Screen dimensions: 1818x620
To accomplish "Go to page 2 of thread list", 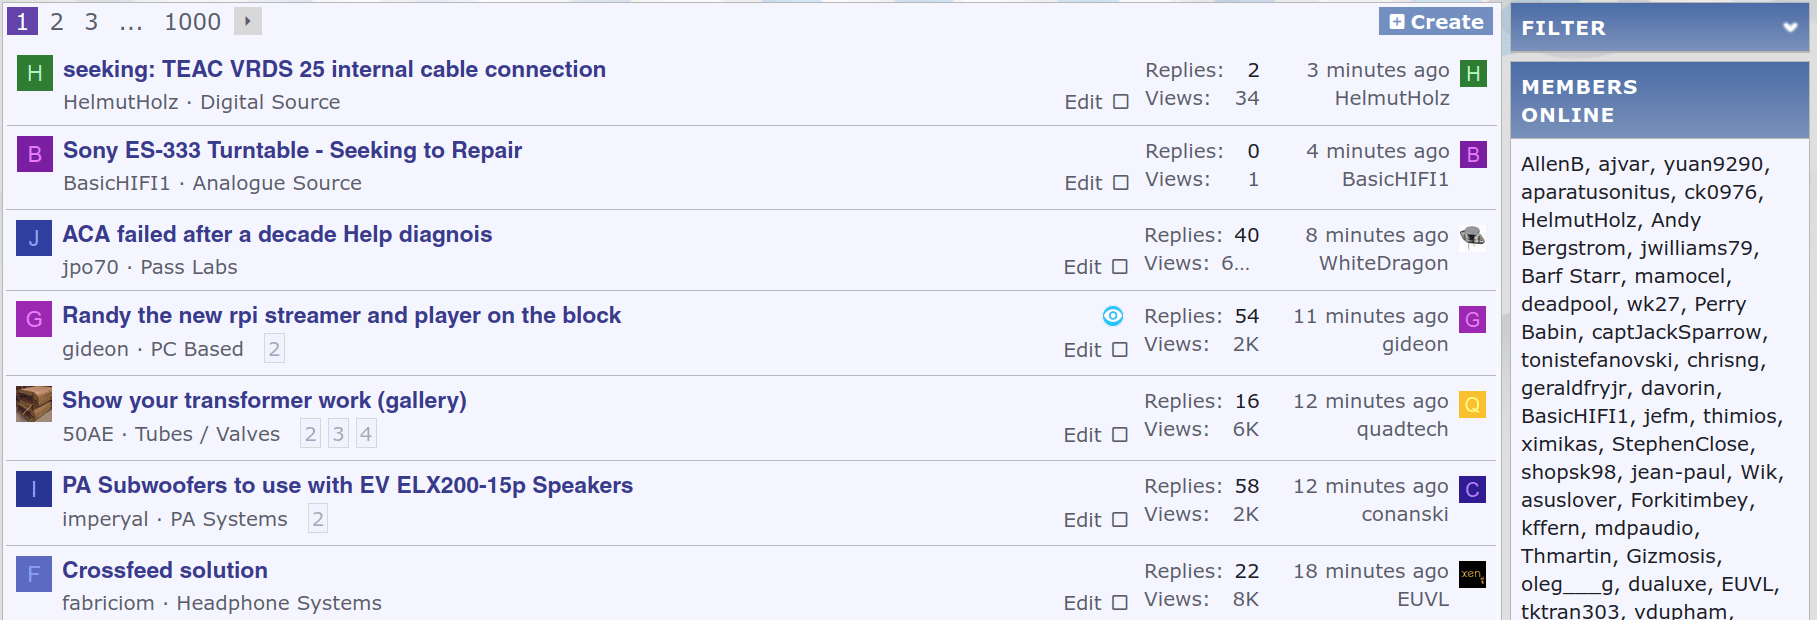I will pos(57,22).
